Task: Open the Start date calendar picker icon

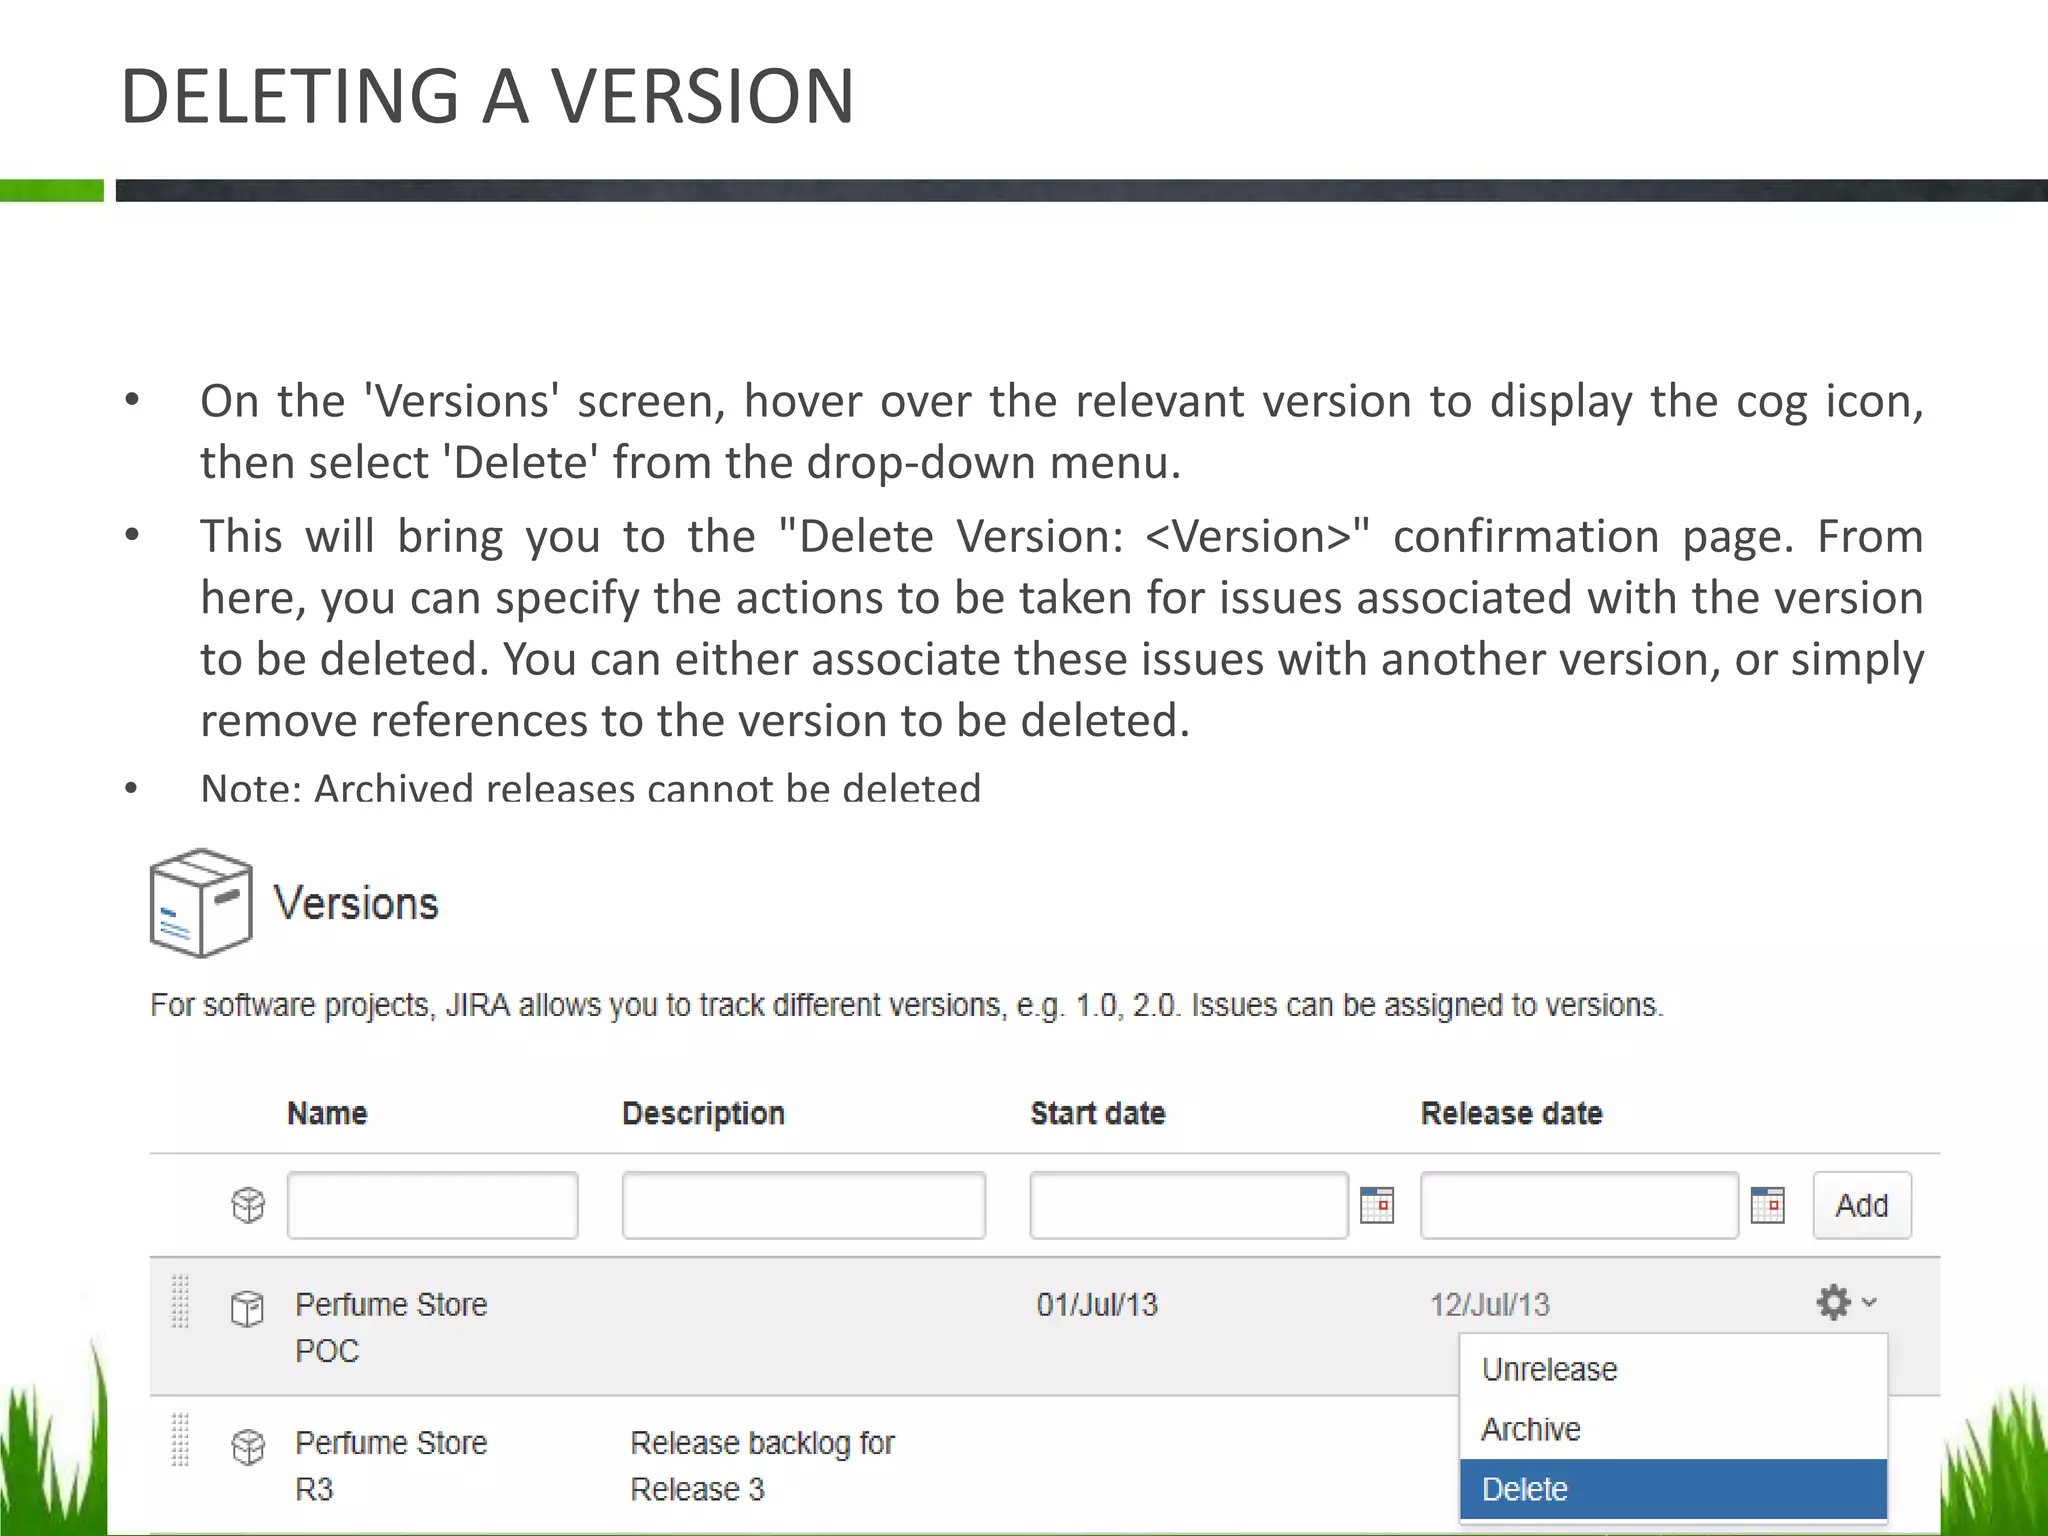Action: click(x=1377, y=1205)
